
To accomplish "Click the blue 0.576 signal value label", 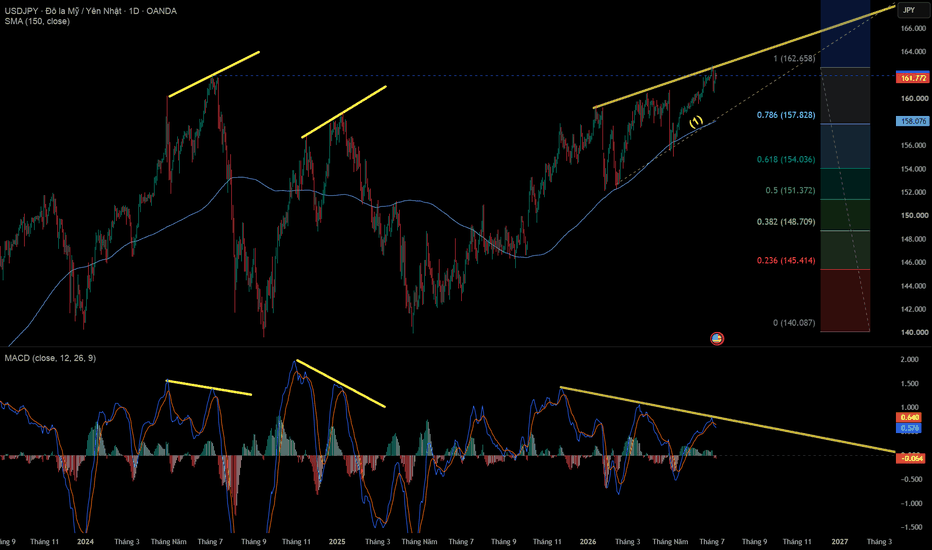I will point(909,428).
